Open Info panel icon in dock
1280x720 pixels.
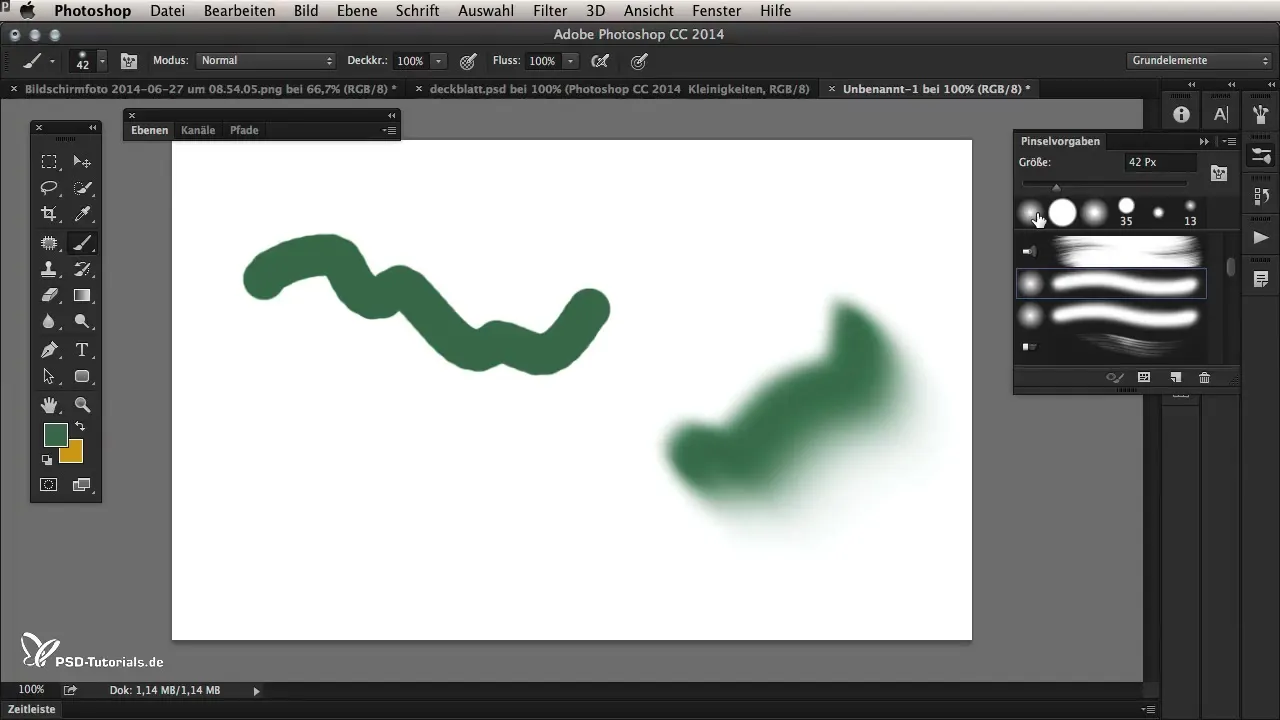(x=1181, y=114)
